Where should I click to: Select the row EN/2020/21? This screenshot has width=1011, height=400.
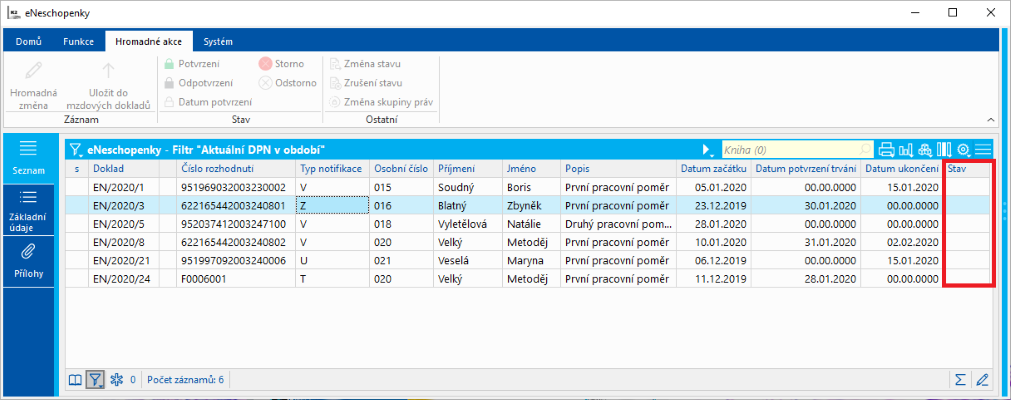[x=529, y=261]
